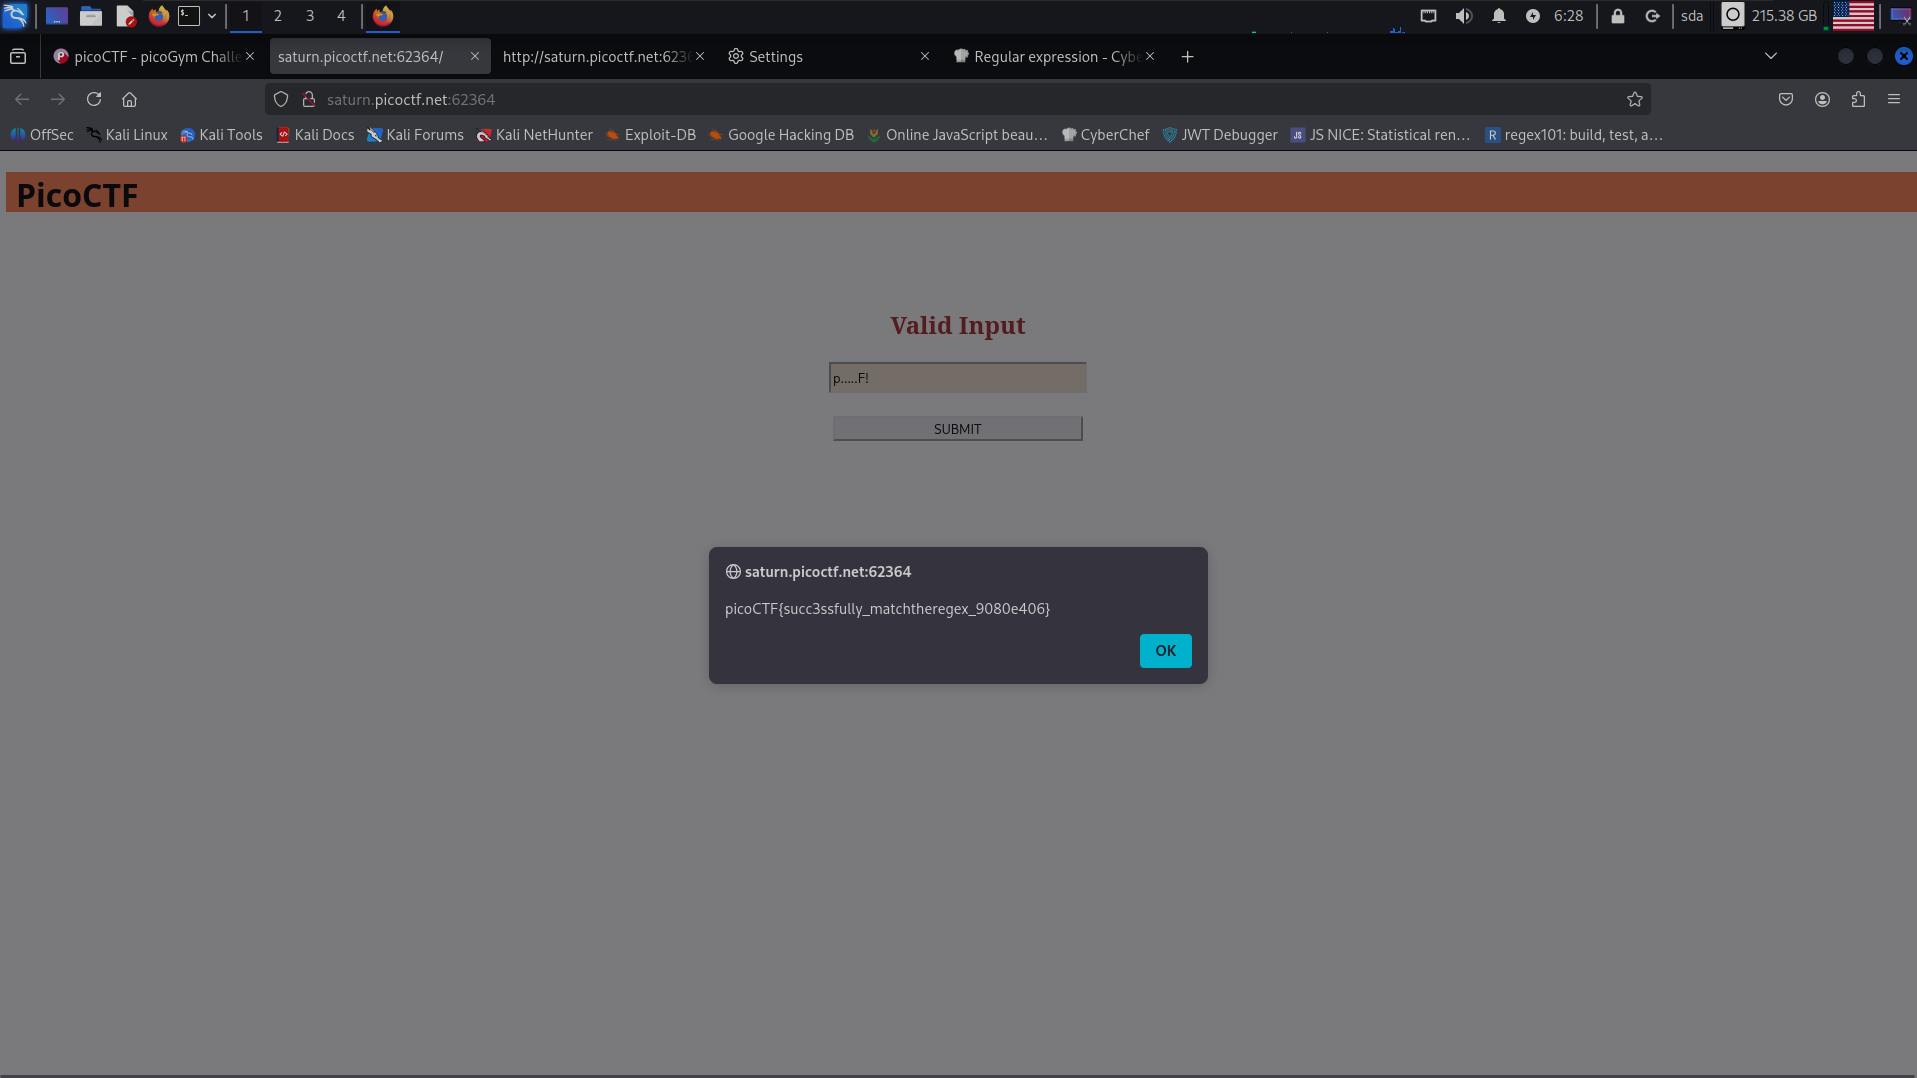Expand the terminal launcher dropdown arrow
Viewport: 1917px width, 1078px height.
click(212, 16)
